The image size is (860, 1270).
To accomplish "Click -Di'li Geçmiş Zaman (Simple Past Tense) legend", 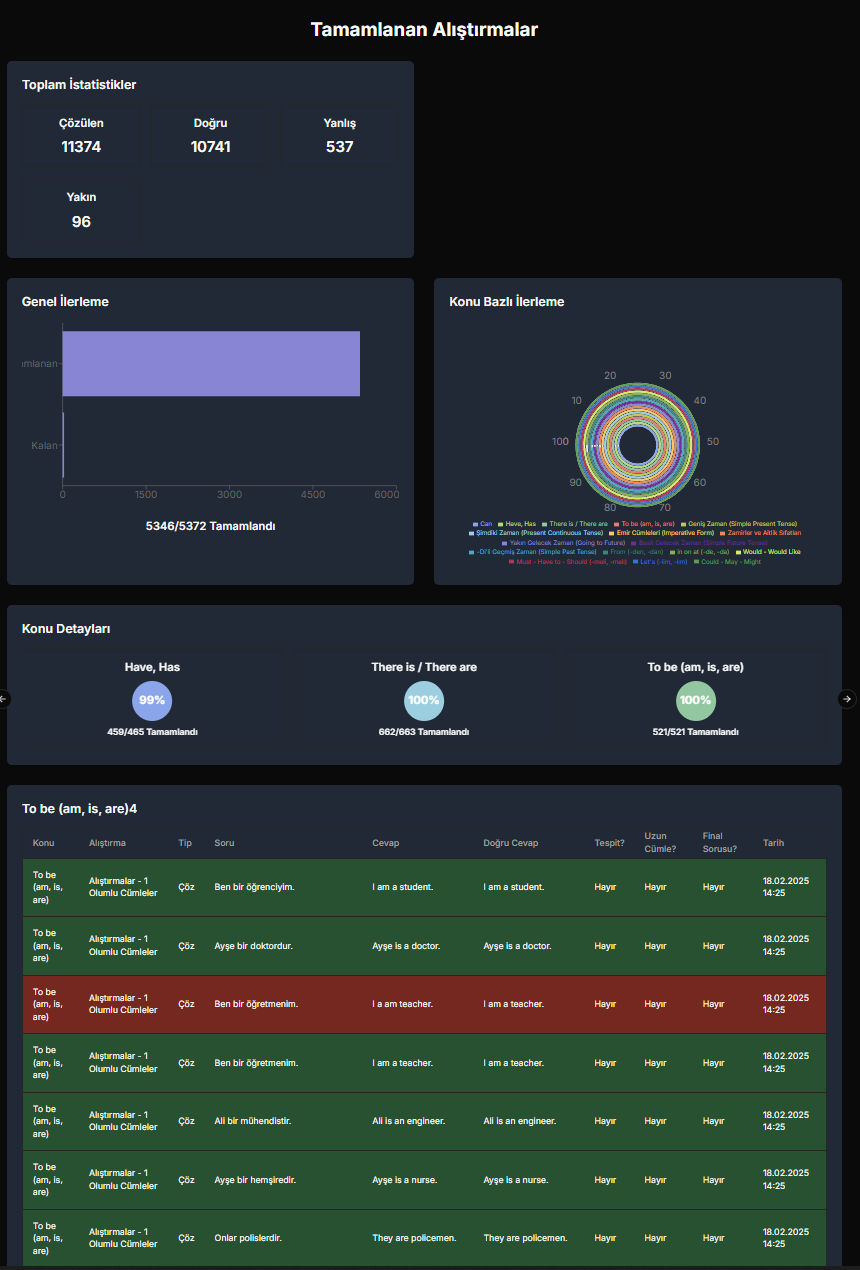I will [533, 552].
